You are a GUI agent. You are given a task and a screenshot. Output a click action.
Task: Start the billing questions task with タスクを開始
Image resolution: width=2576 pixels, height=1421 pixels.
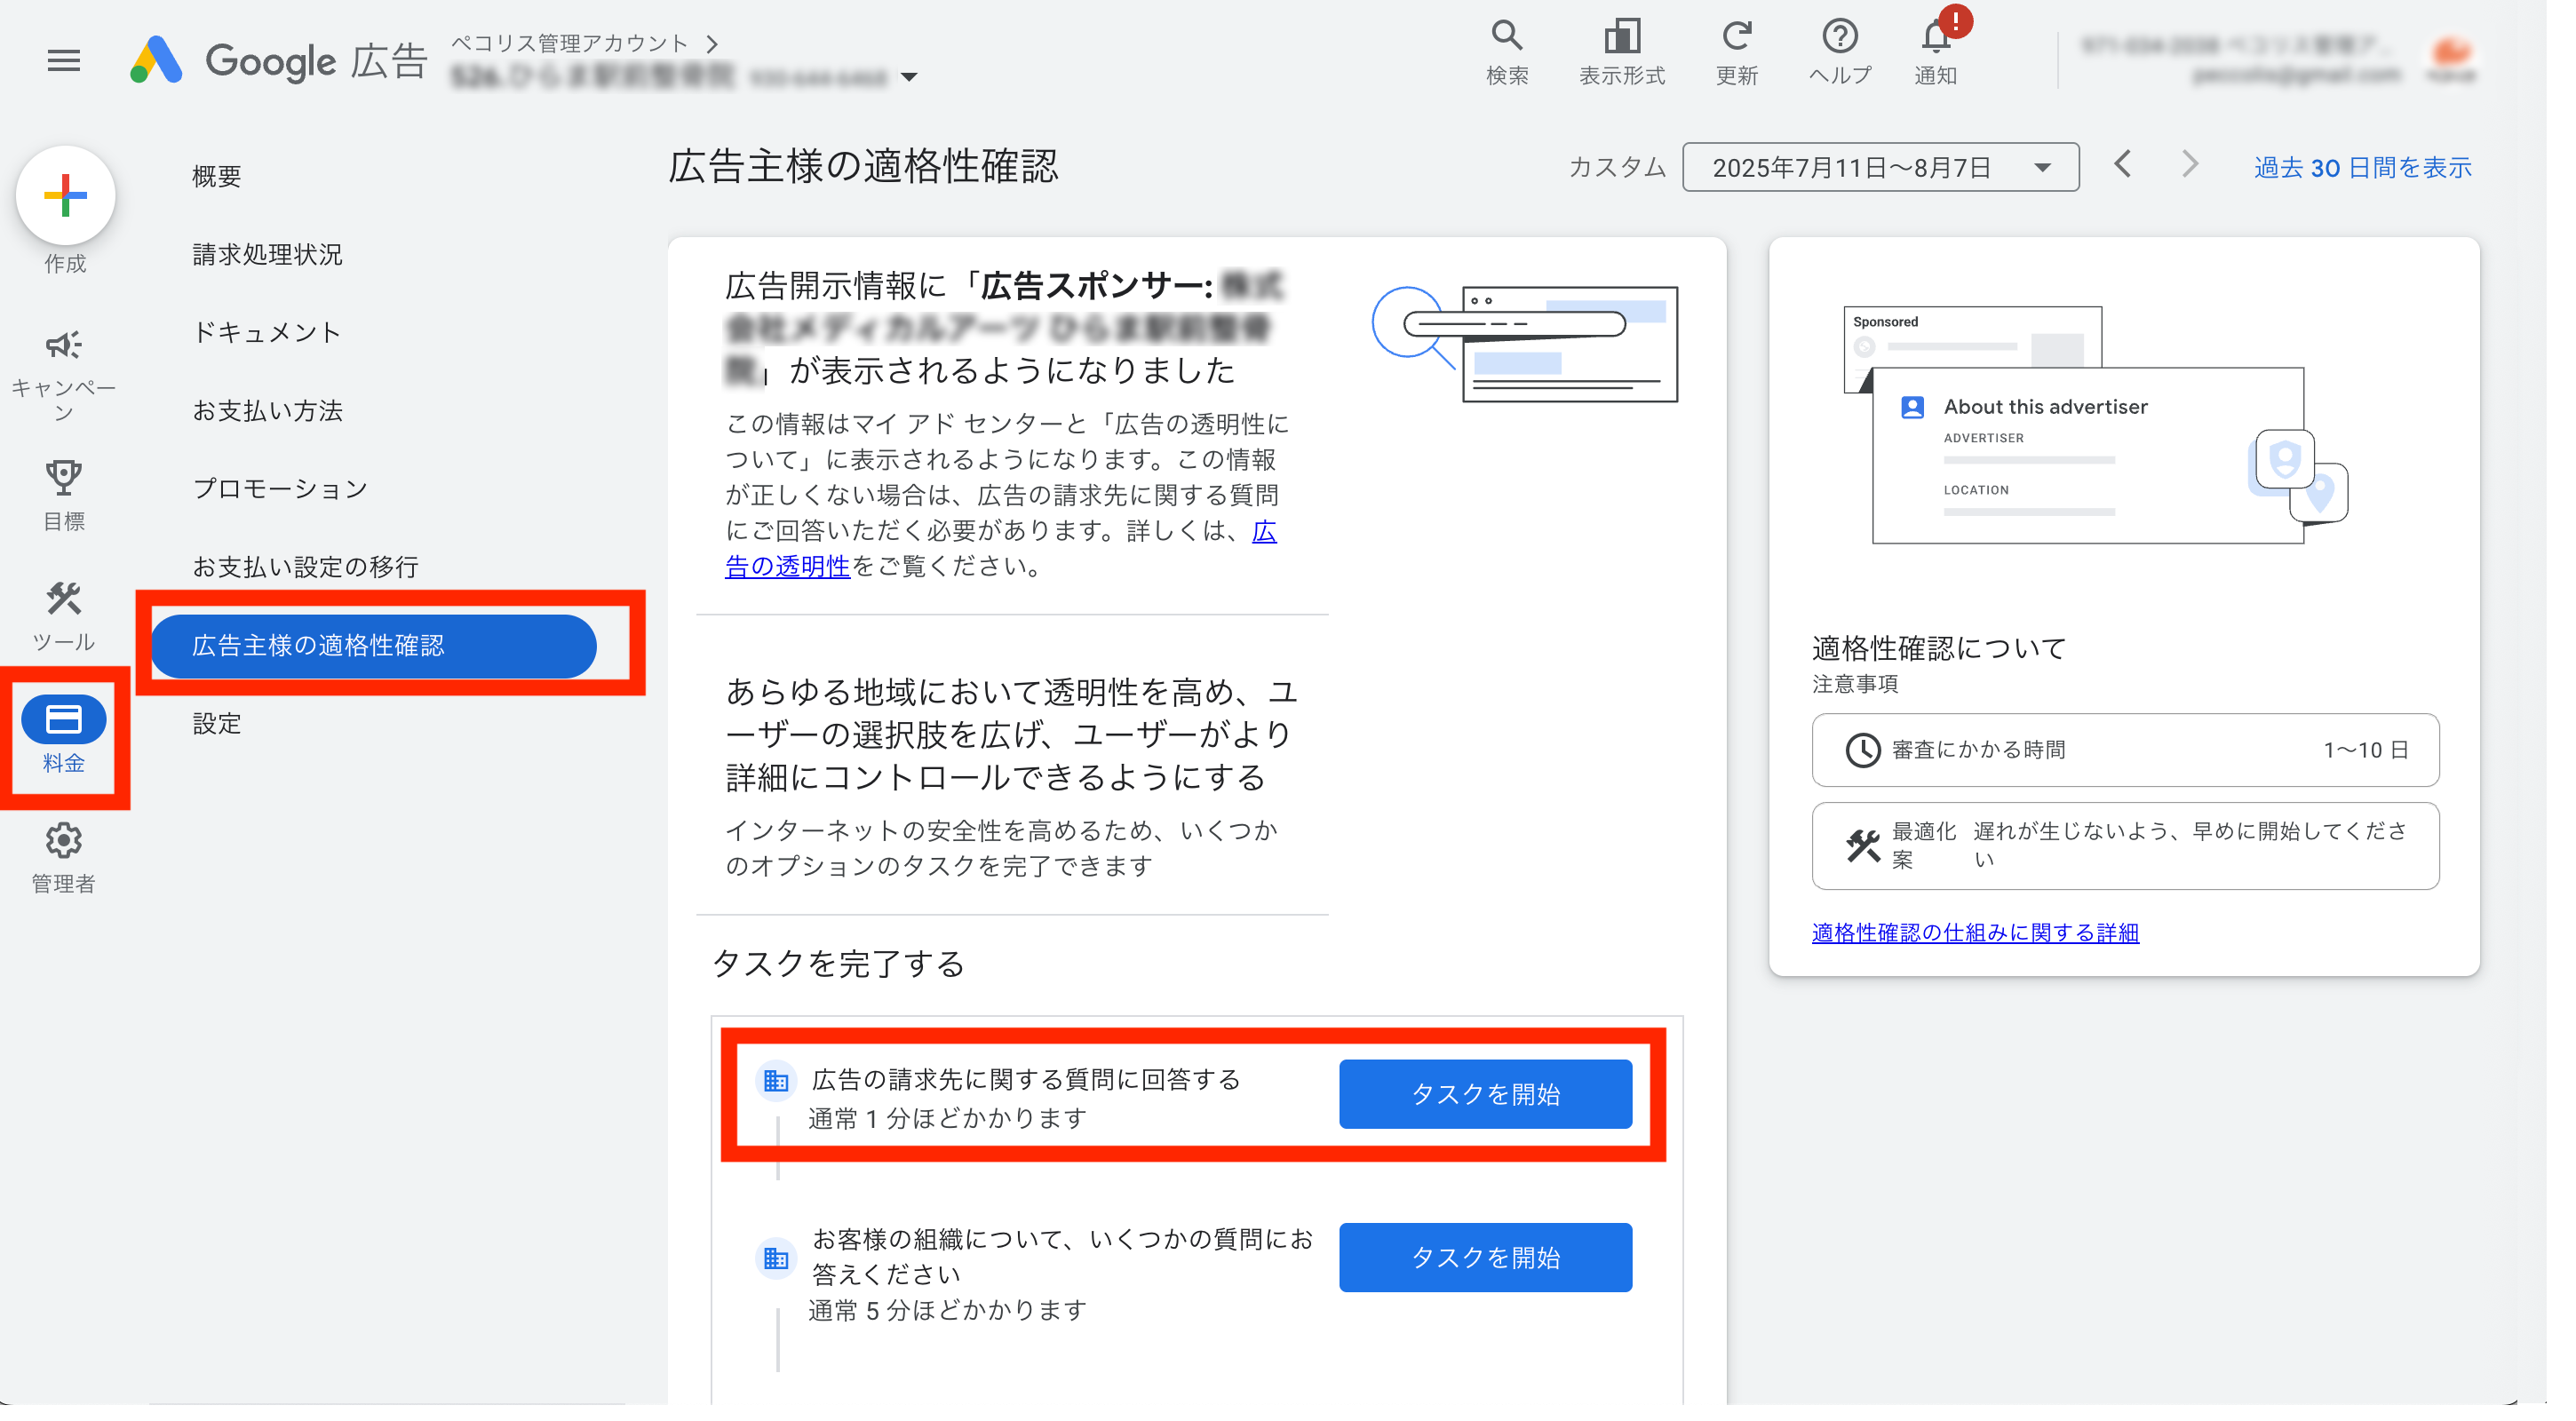[1485, 1093]
